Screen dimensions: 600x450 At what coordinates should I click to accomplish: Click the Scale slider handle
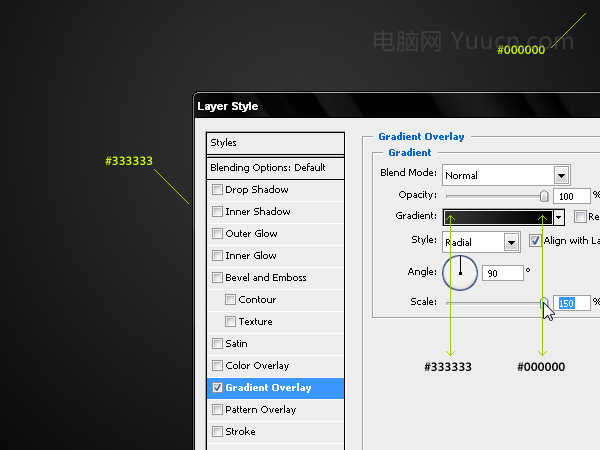[x=544, y=303]
